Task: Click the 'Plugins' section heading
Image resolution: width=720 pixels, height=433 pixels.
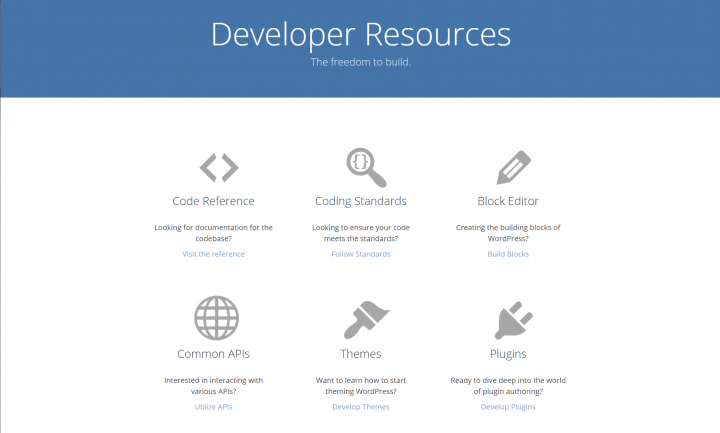Action: [508, 354]
